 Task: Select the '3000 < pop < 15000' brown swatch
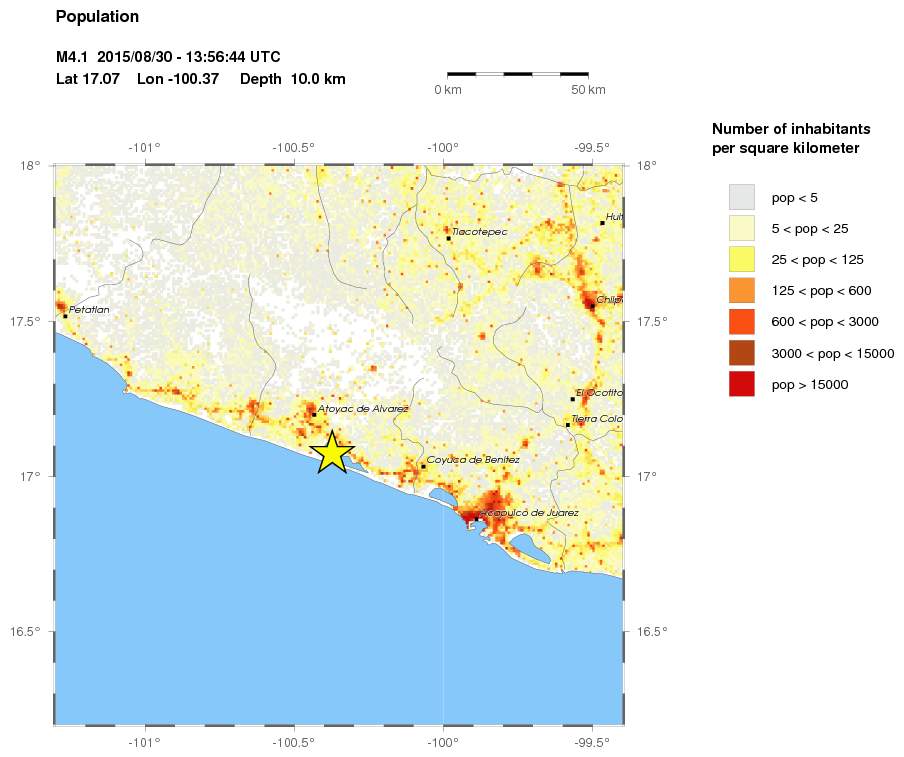pyautogui.click(x=741, y=353)
